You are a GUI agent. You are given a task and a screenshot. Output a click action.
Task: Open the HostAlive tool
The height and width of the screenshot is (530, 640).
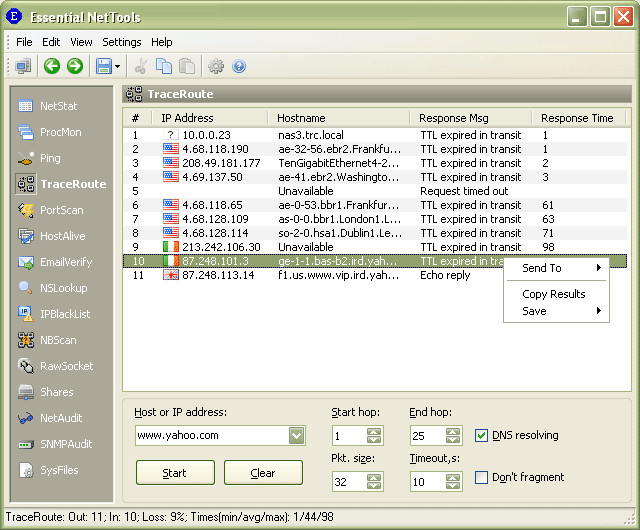(x=52, y=236)
